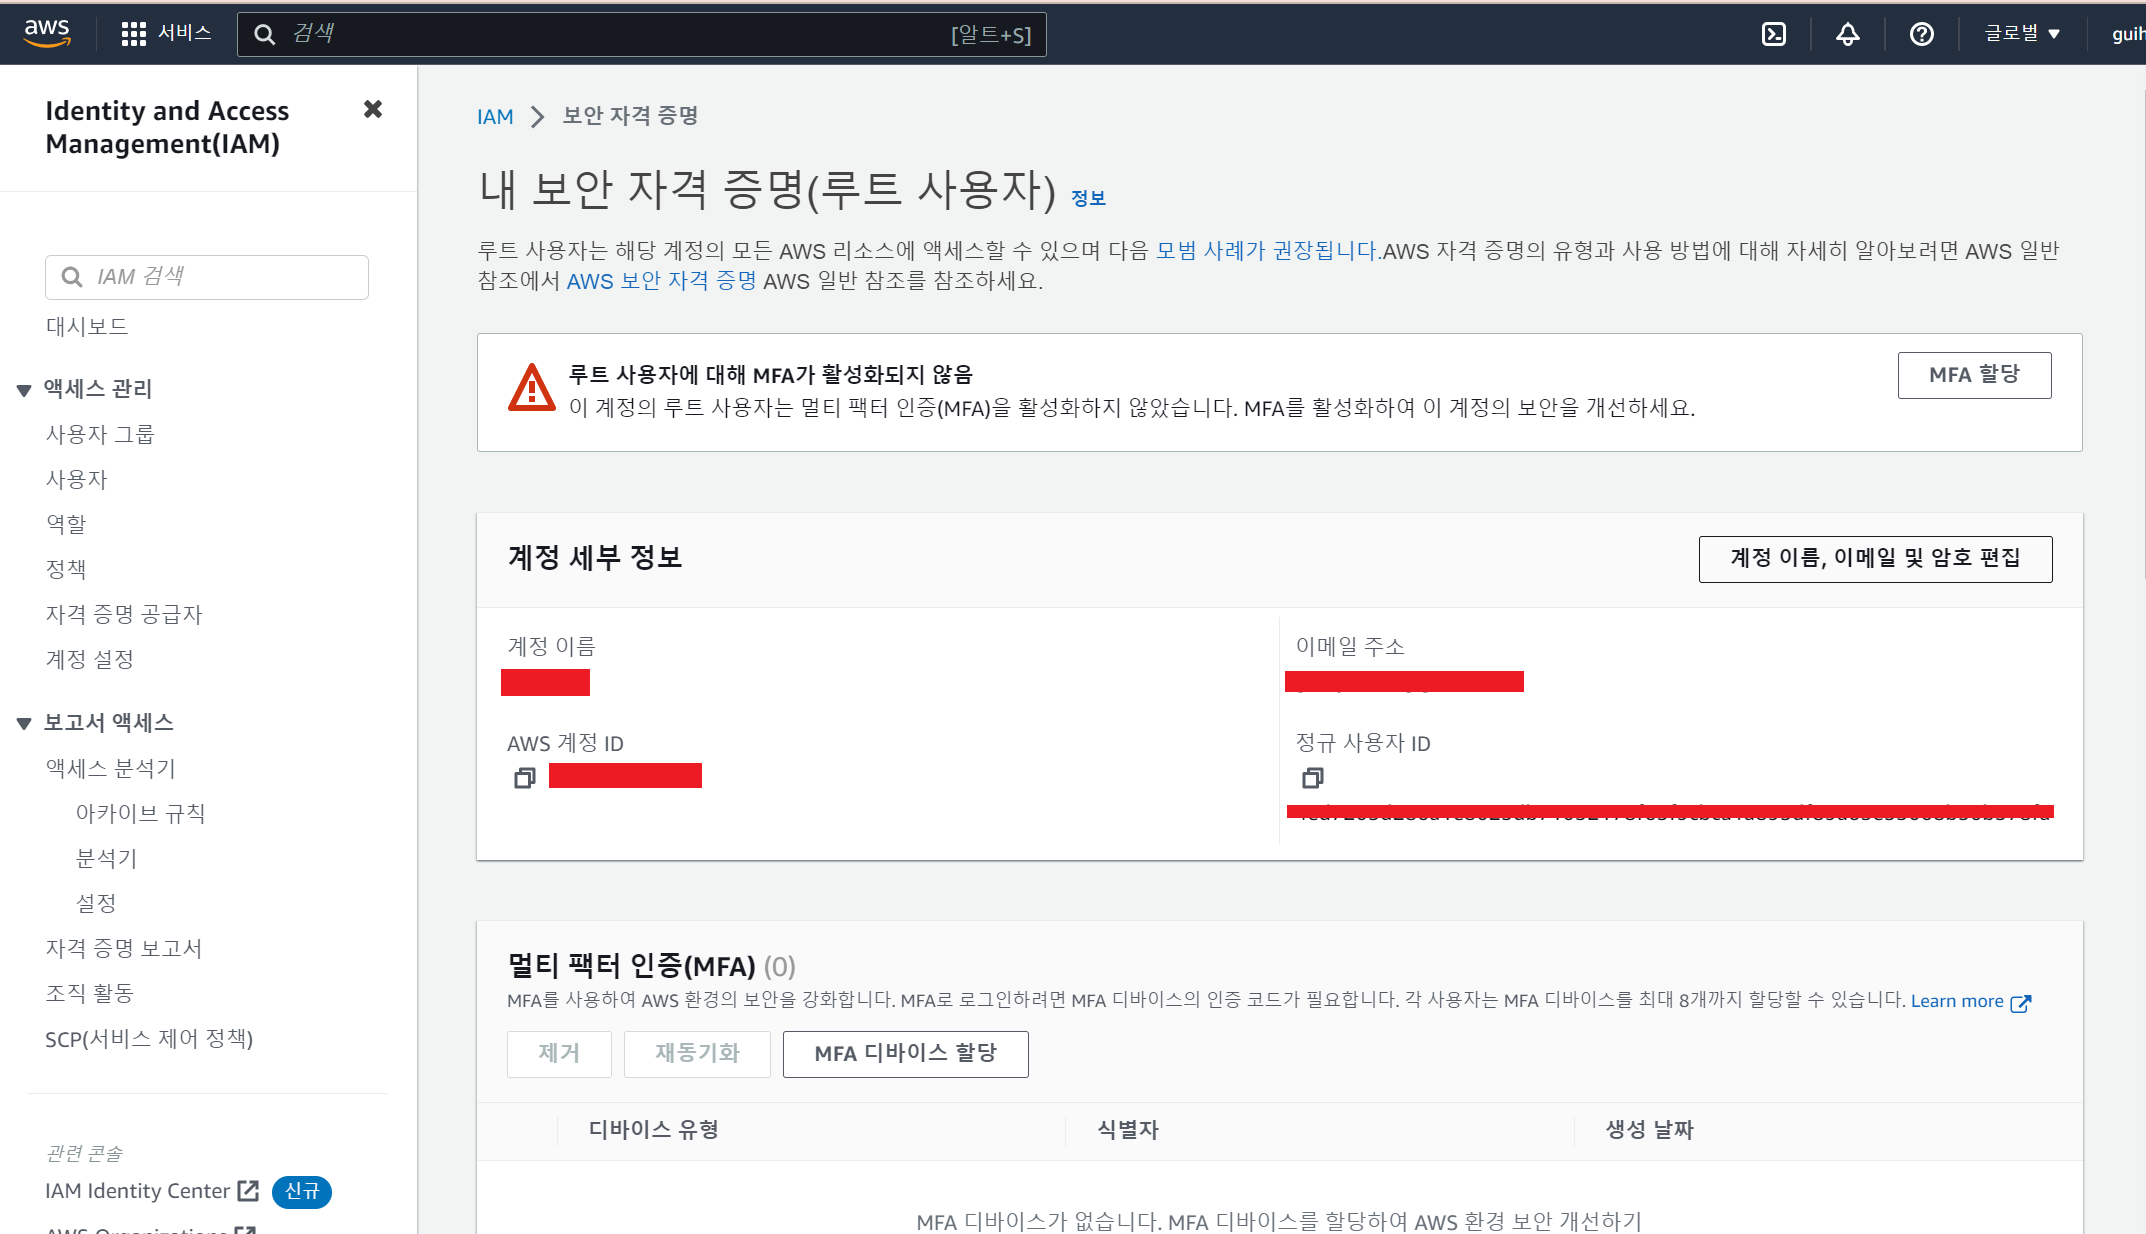Click the MFA 디바이스 할당 button
The width and height of the screenshot is (2146, 1234).
905,1054
